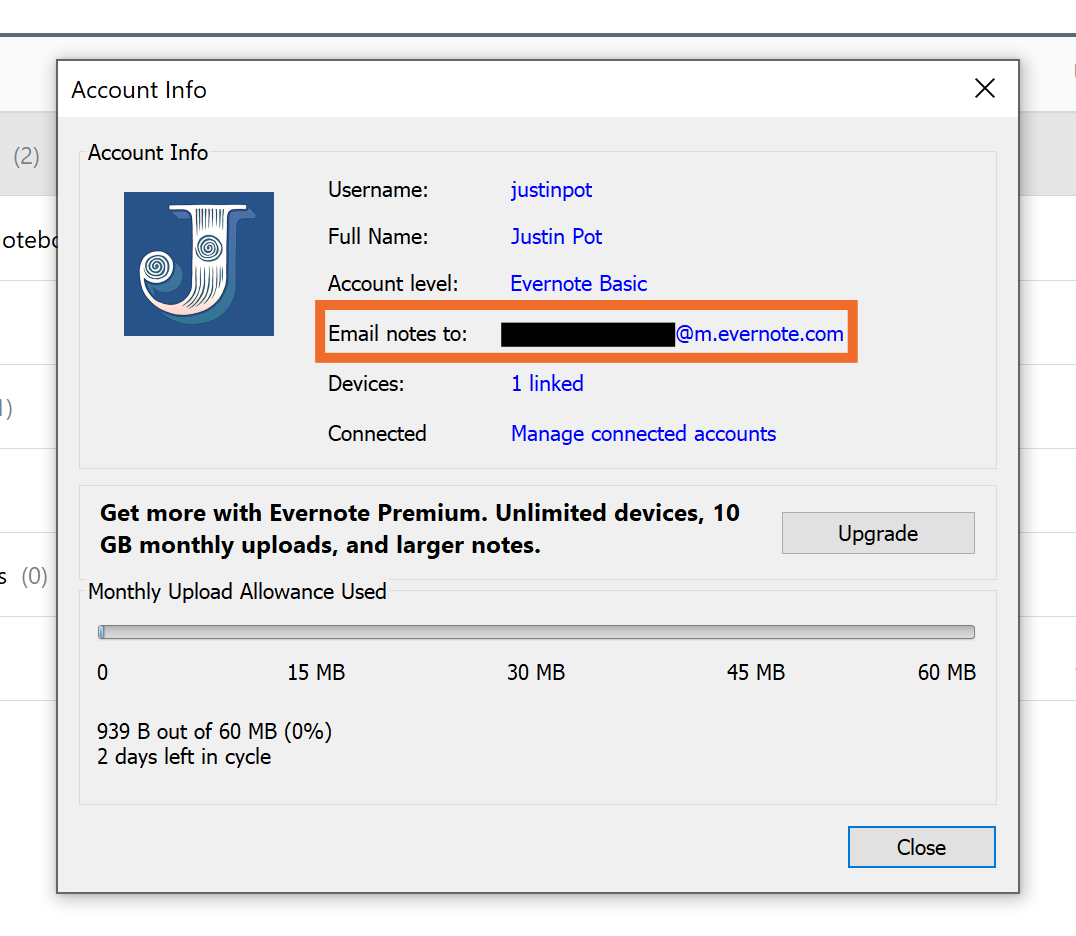
Task: Click the Account Info window title bar
Action: (500, 89)
